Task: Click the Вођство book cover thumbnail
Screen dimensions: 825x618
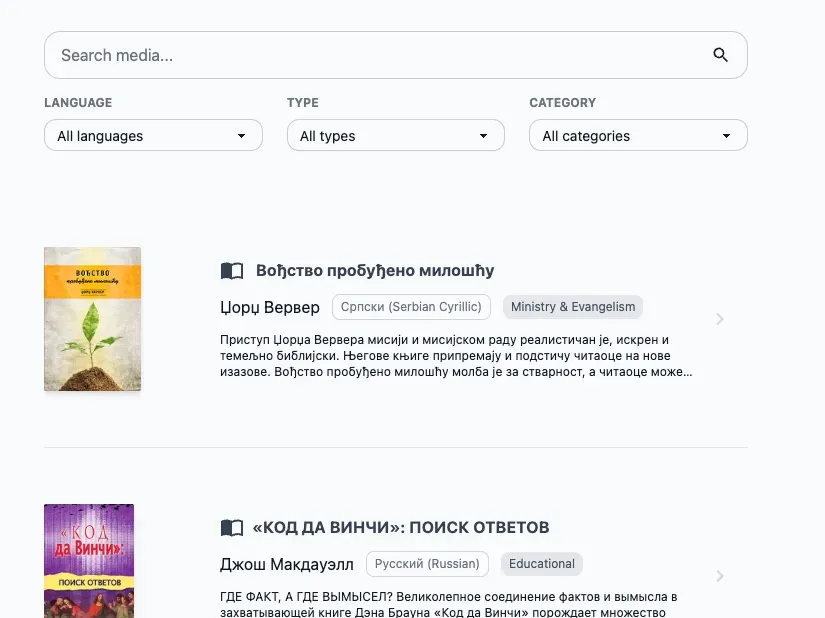Action: [x=92, y=318]
